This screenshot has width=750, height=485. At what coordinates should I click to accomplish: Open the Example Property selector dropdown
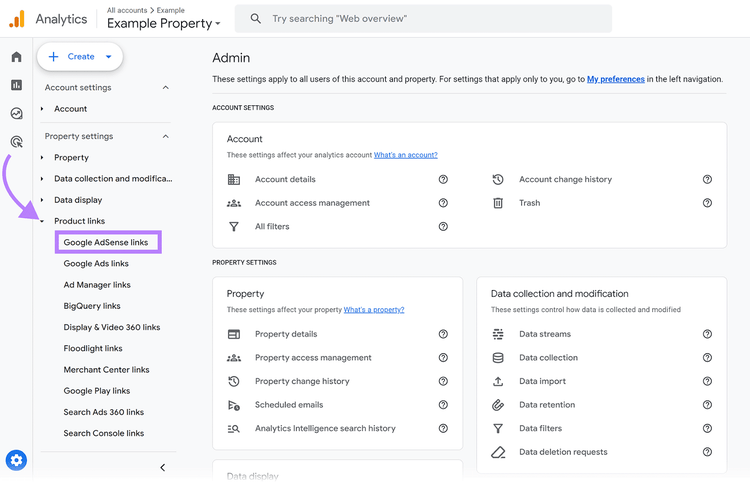[x=164, y=23]
